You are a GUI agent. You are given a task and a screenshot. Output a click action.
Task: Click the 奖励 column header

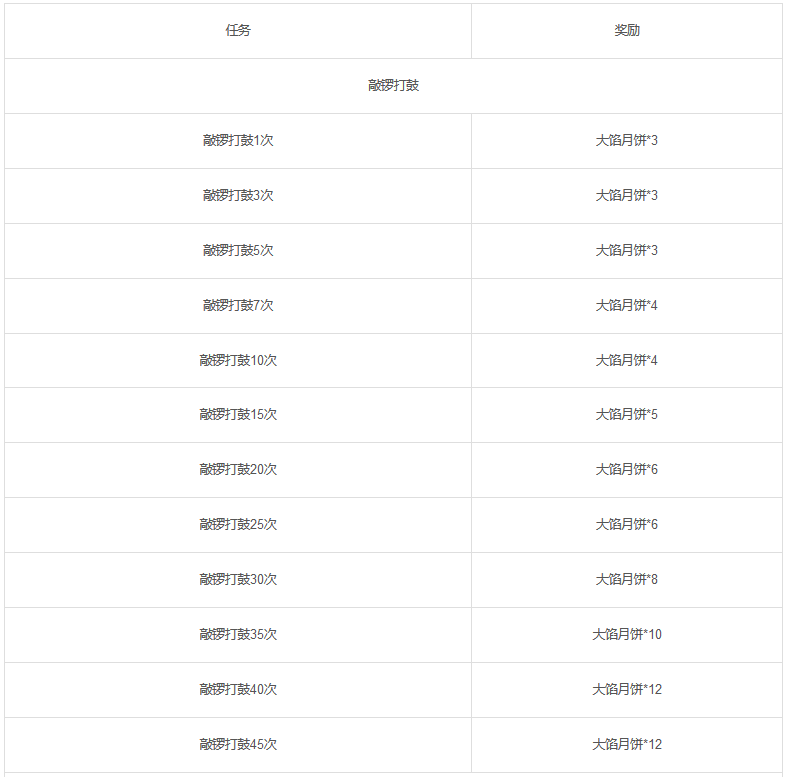point(627,31)
